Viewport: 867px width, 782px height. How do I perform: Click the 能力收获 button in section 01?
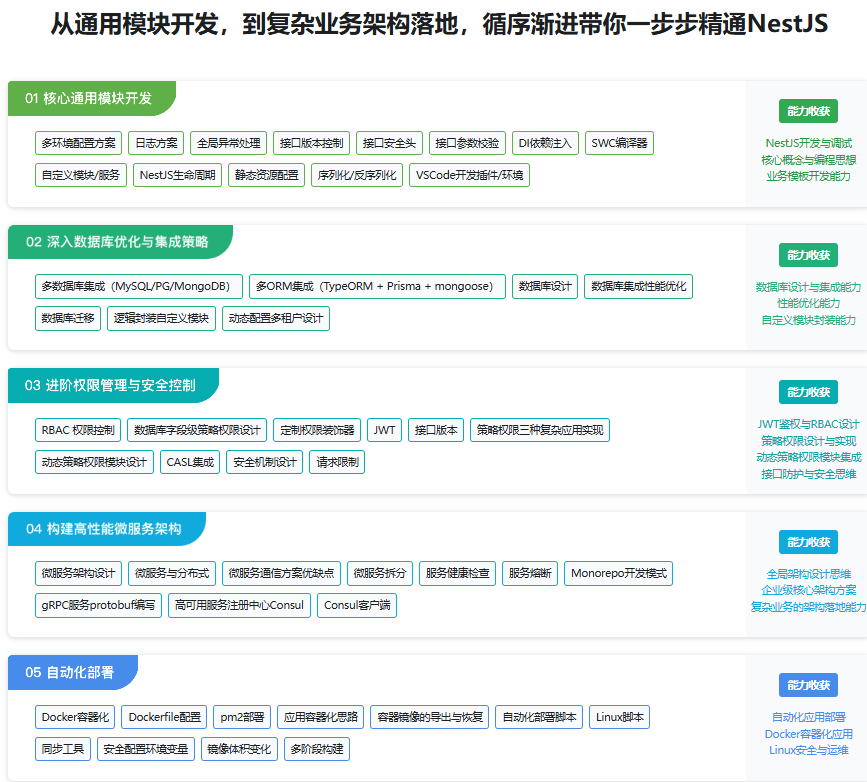tap(808, 111)
